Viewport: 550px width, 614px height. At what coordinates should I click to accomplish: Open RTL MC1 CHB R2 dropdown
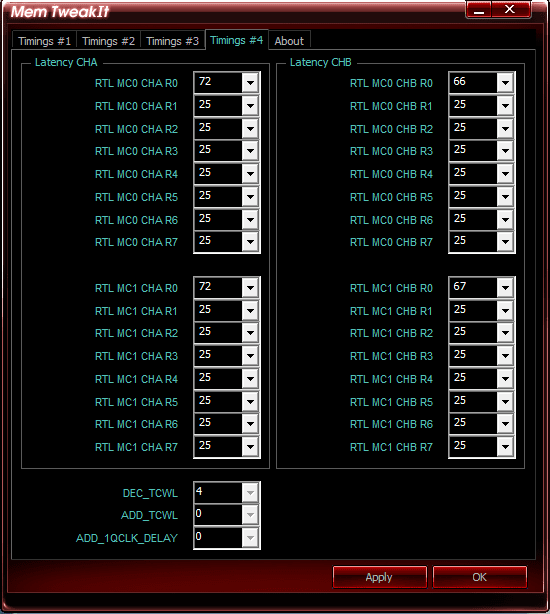point(505,333)
